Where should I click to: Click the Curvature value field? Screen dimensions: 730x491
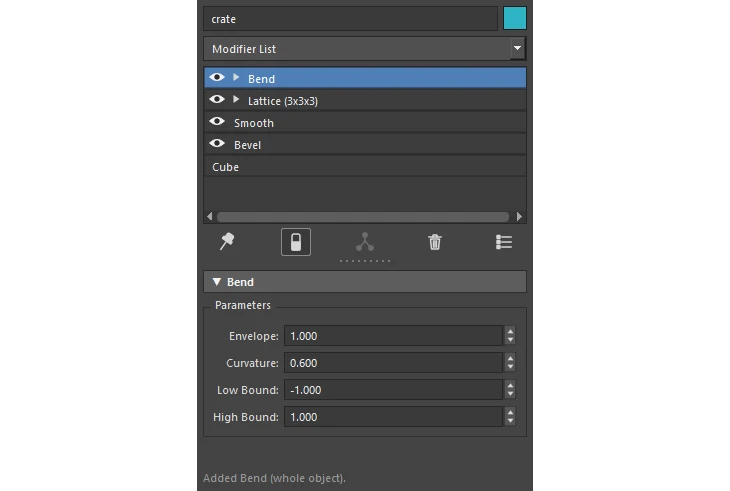tap(393, 363)
